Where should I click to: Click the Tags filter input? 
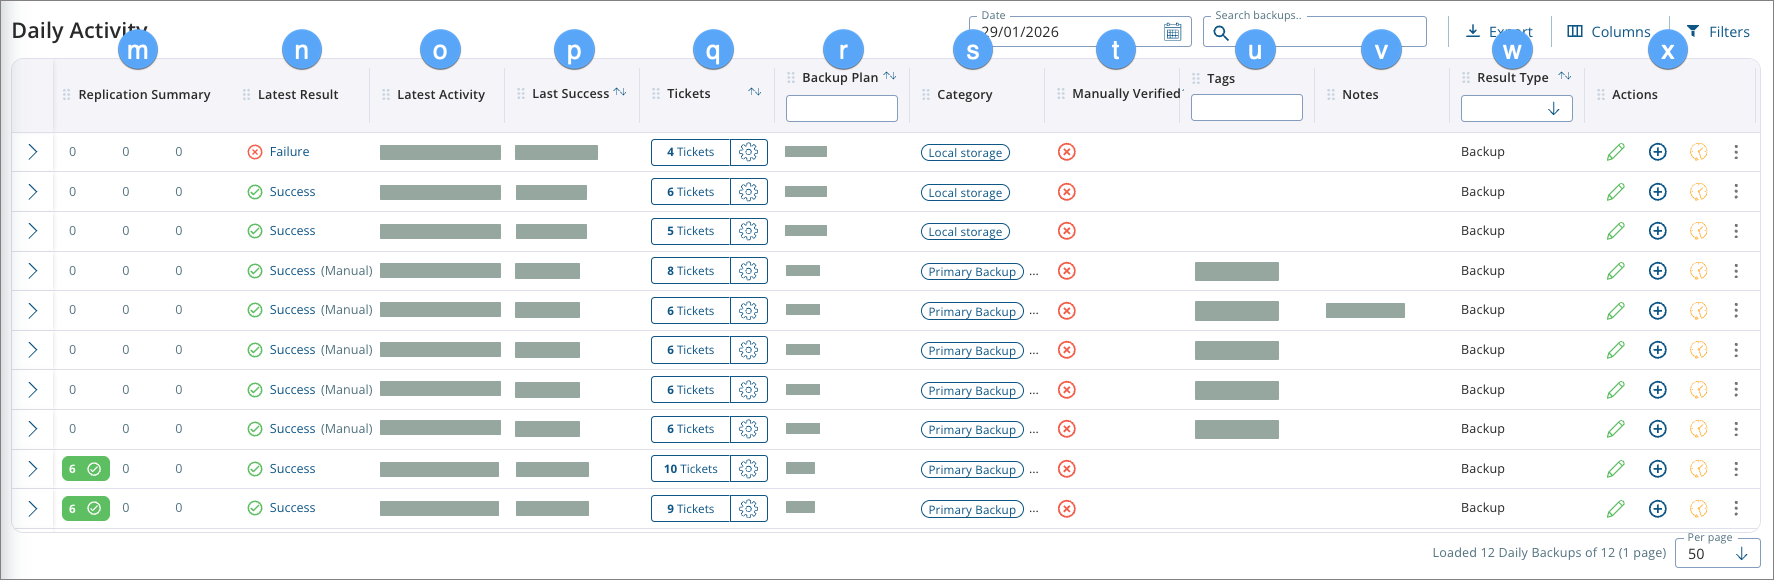pos(1247,107)
